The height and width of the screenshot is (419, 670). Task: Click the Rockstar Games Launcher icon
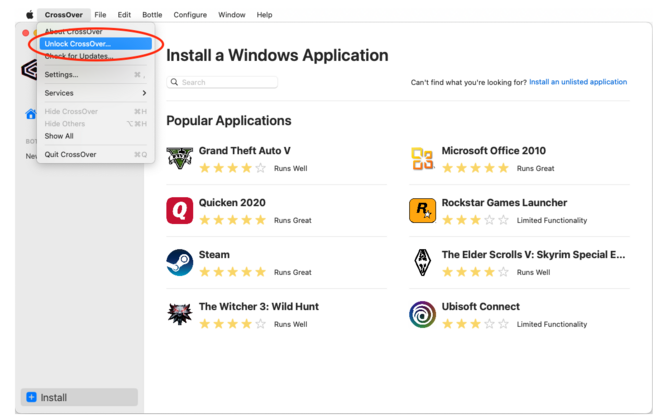[x=422, y=211]
